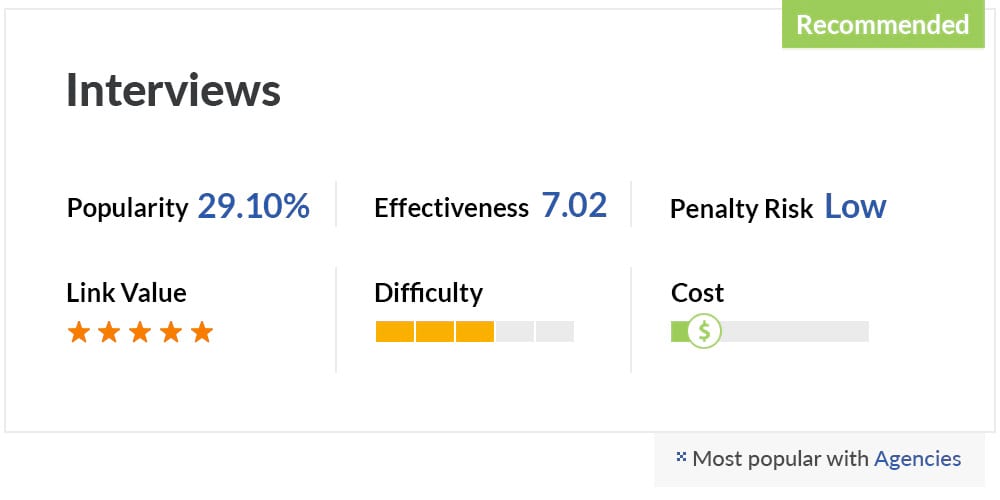Image resolution: width=1000 pixels, height=500 pixels.
Task: Click the third filled difficulty segment
Action: pyautogui.click(x=474, y=331)
